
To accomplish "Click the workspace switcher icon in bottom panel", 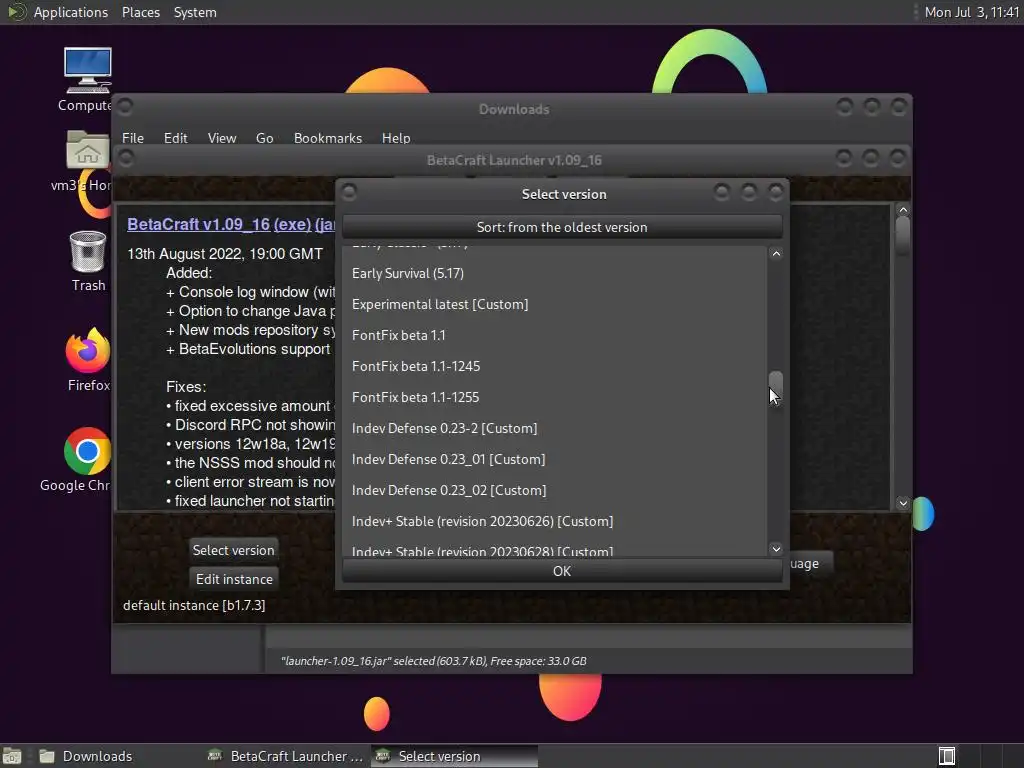I will point(947,756).
